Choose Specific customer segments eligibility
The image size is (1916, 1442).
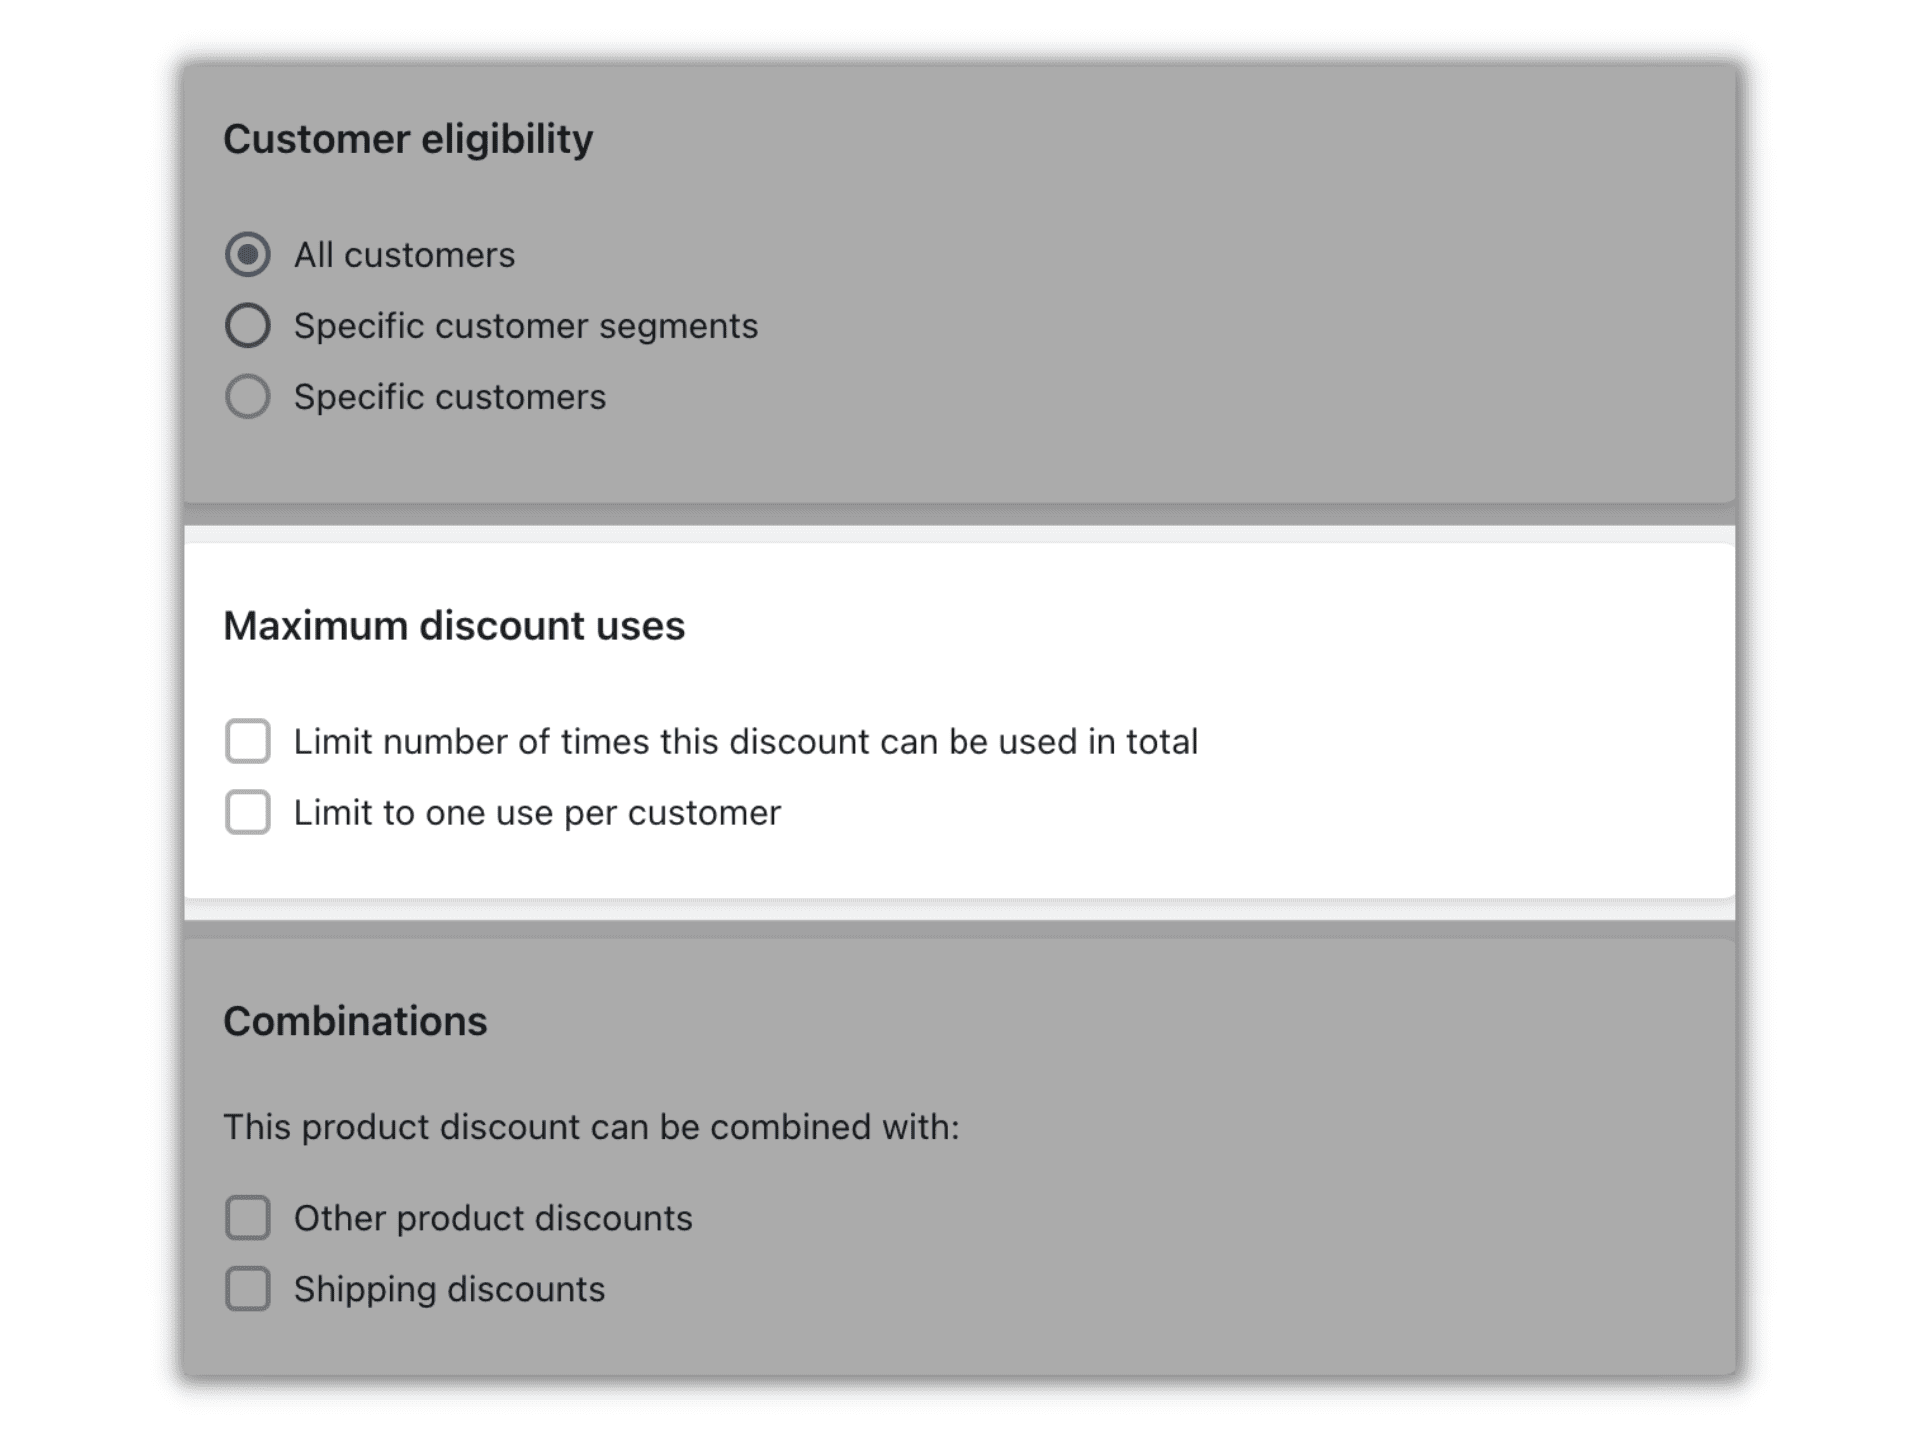pyautogui.click(x=247, y=325)
